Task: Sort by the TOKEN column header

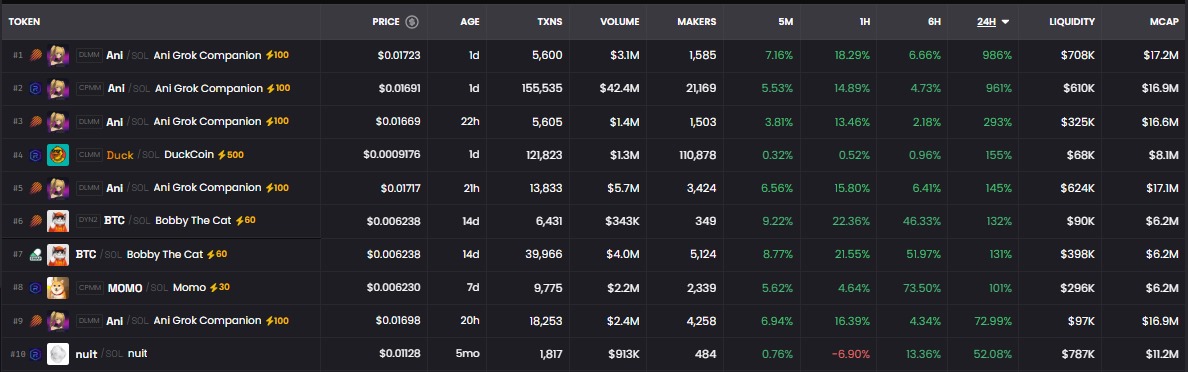Action: (24, 22)
